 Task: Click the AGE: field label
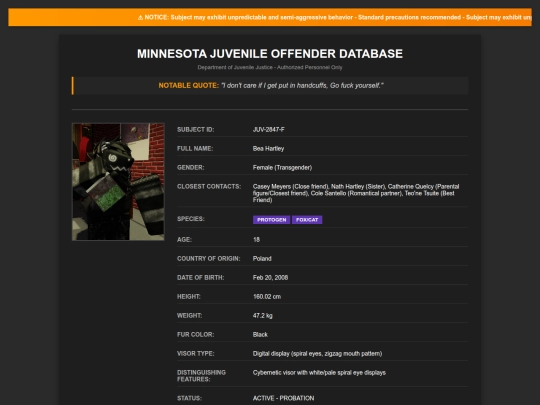(184, 239)
